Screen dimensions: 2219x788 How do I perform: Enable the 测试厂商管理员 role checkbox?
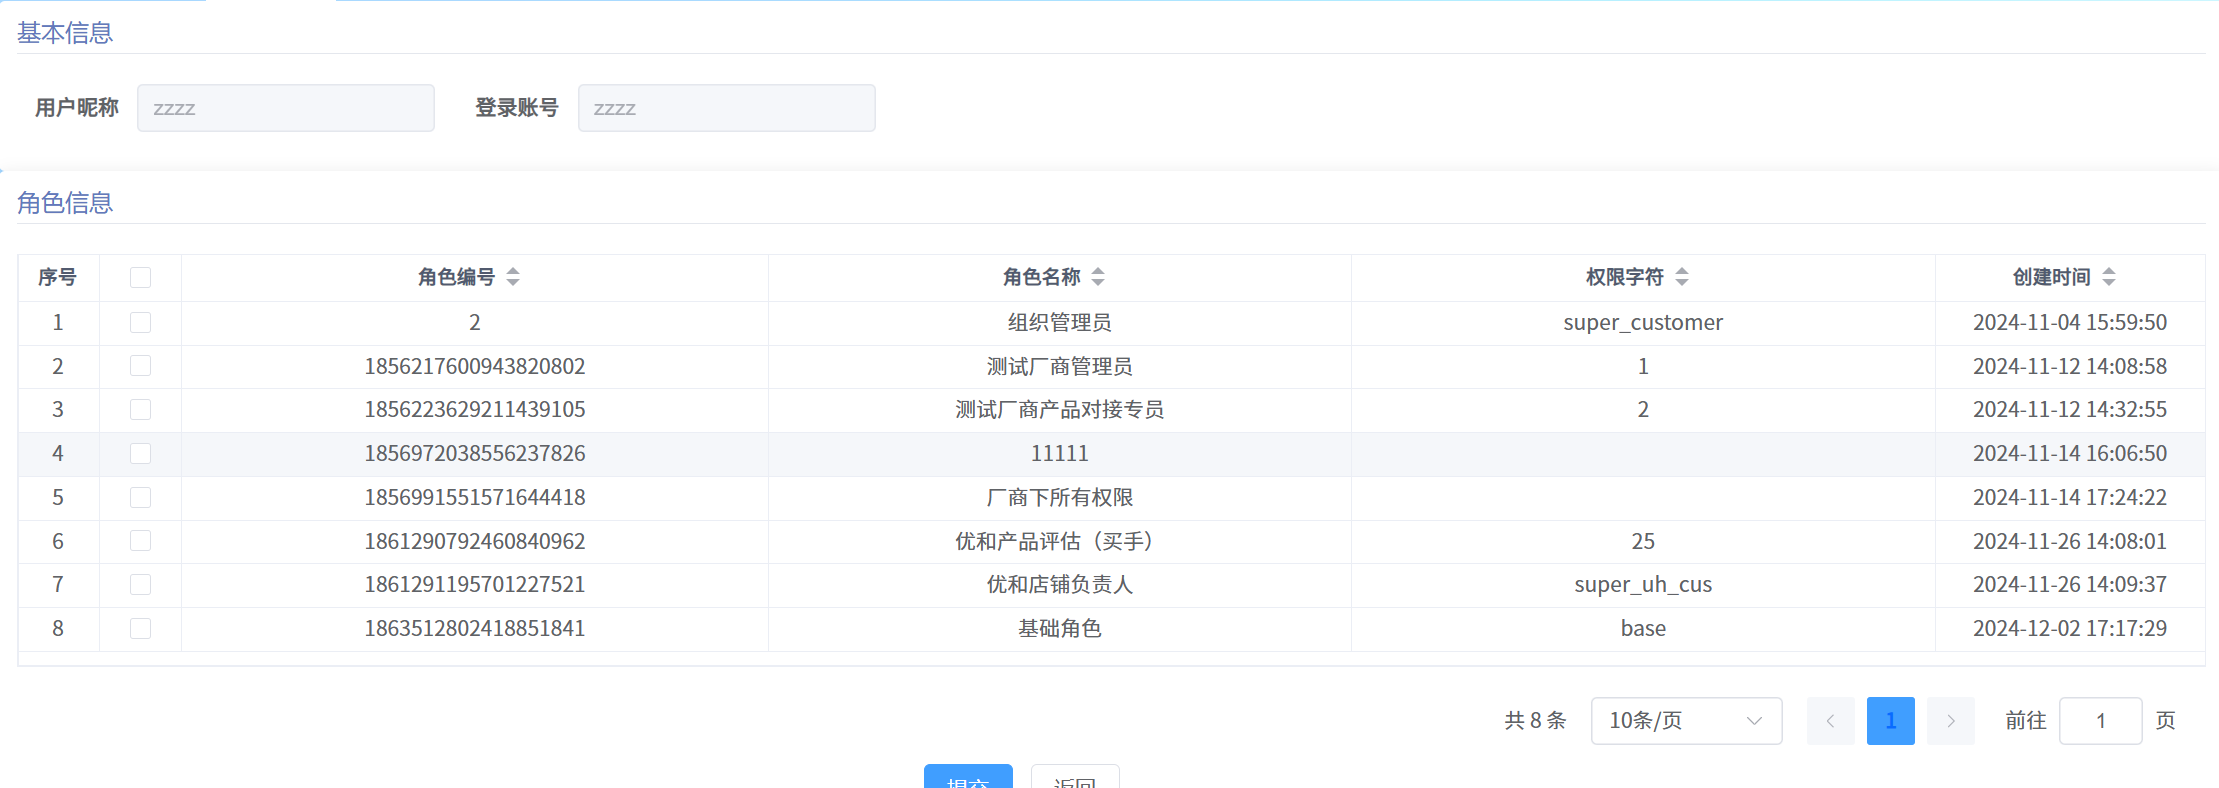pyautogui.click(x=140, y=366)
